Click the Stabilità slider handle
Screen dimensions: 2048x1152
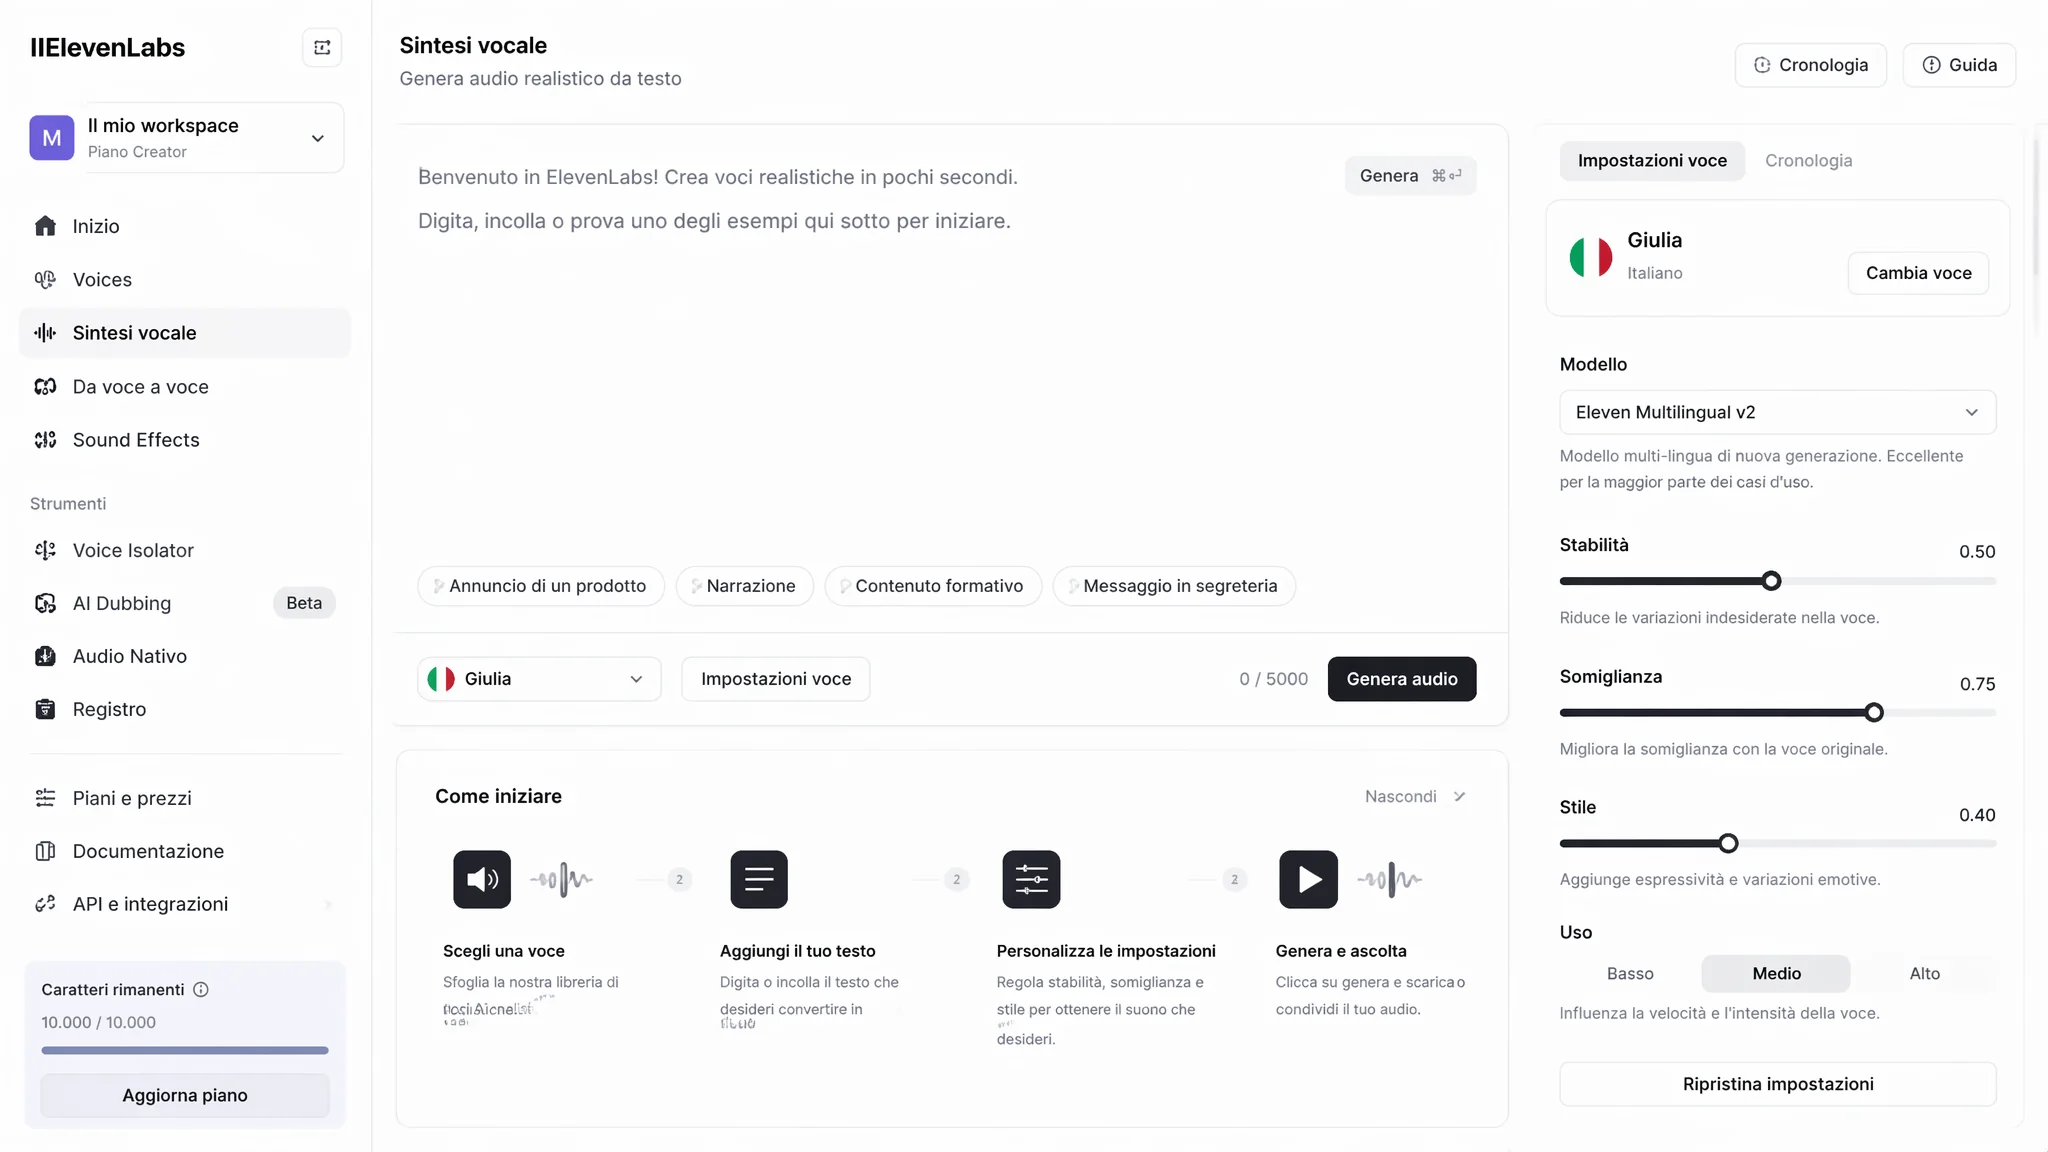[x=1771, y=581]
